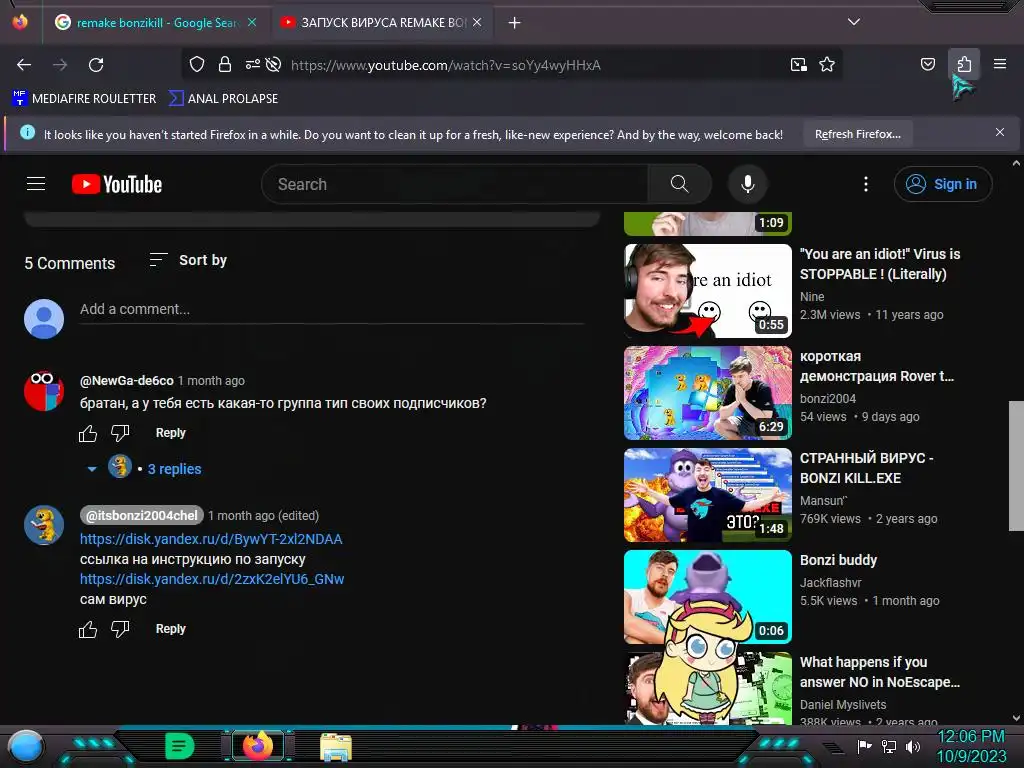
Task: Open the yandex link 2zxK2elYU6_GNw
Action: point(212,579)
